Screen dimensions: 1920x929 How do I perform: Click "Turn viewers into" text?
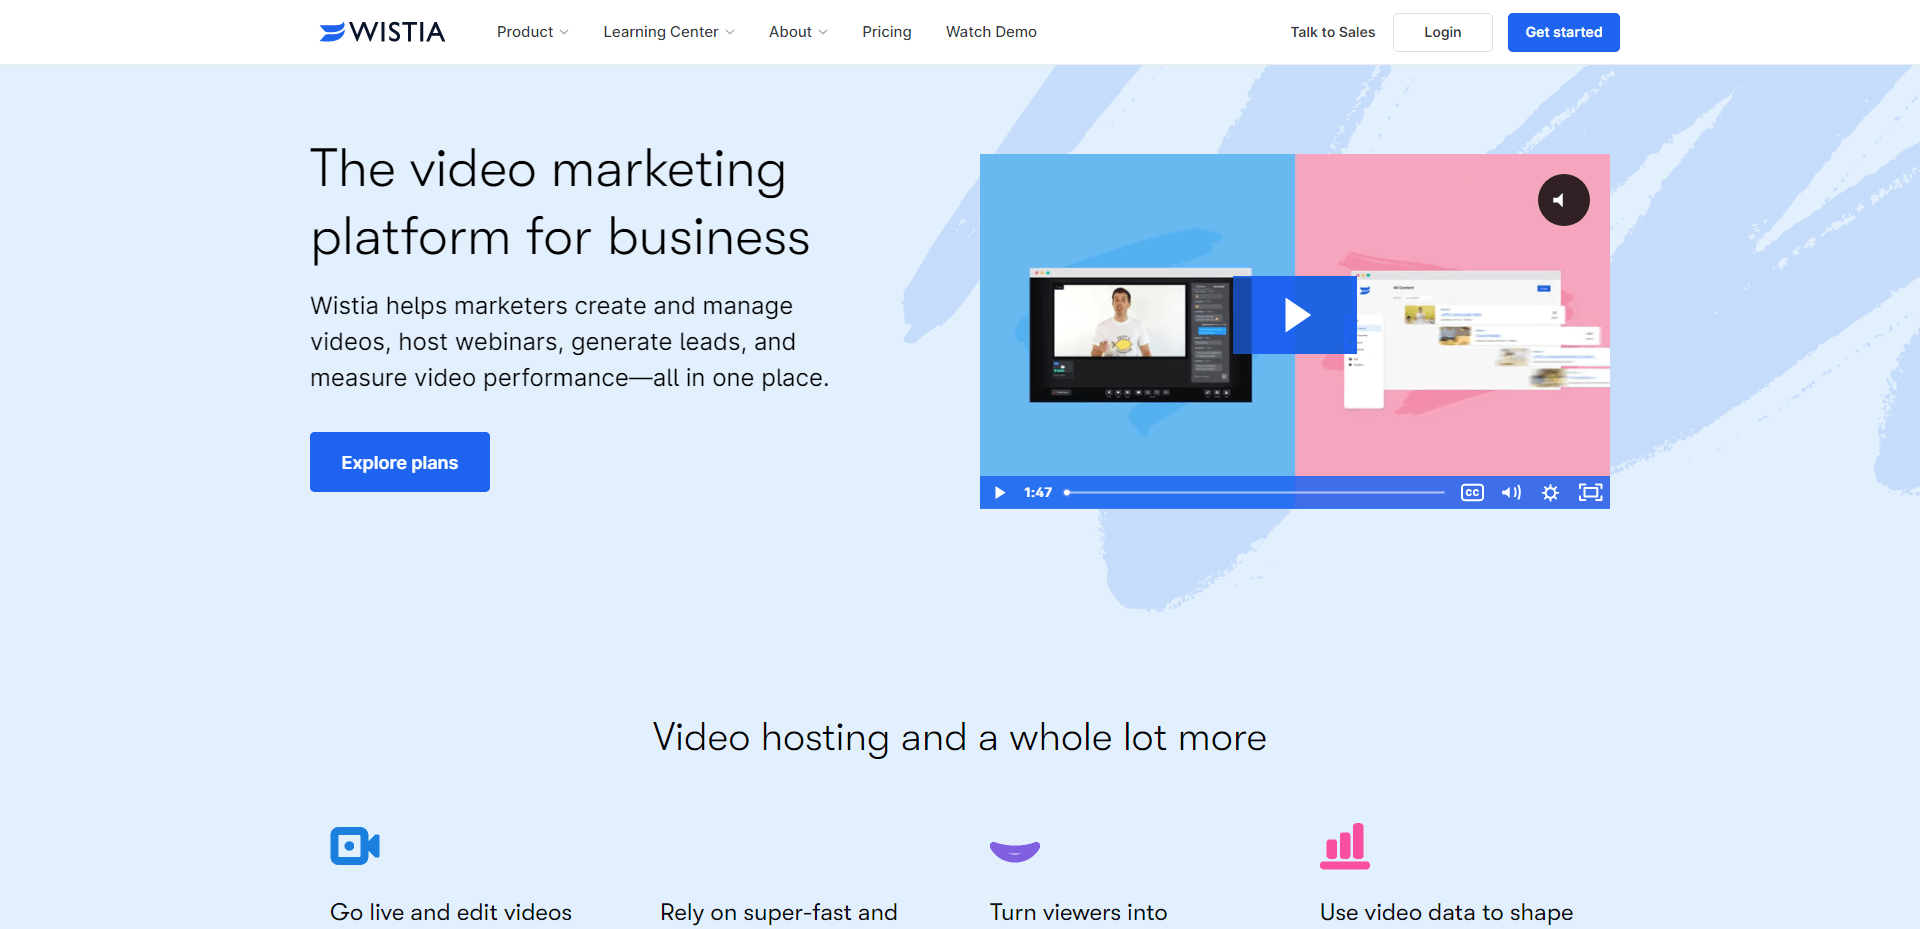[x=1079, y=912]
